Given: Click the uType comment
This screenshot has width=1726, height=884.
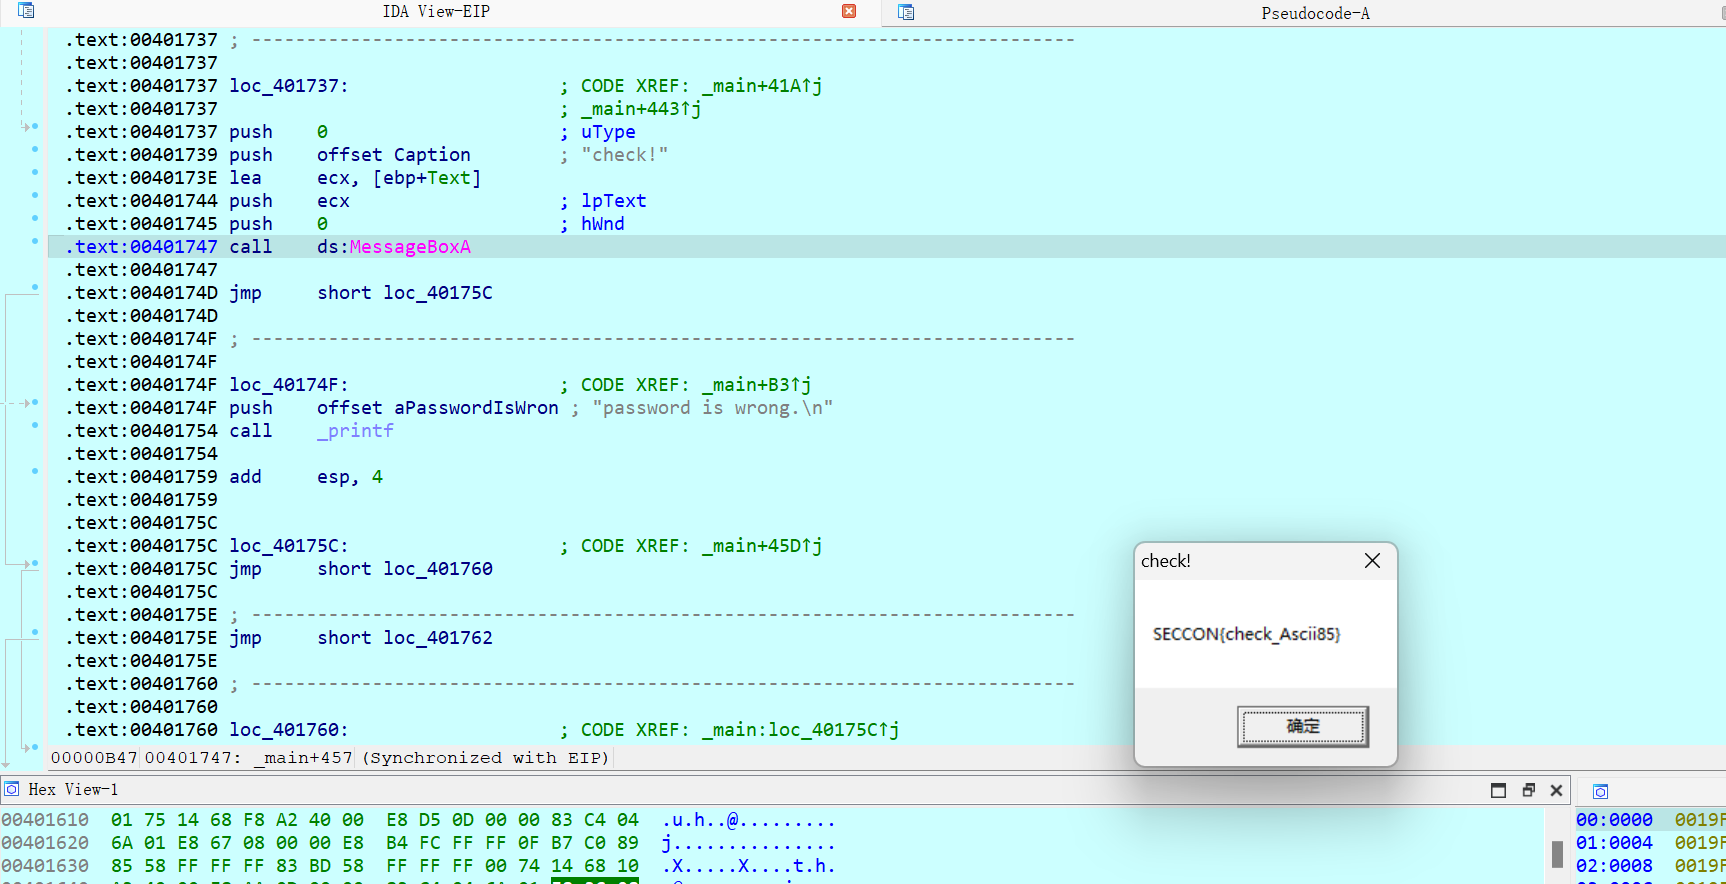Looking at the screenshot, I should (608, 132).
